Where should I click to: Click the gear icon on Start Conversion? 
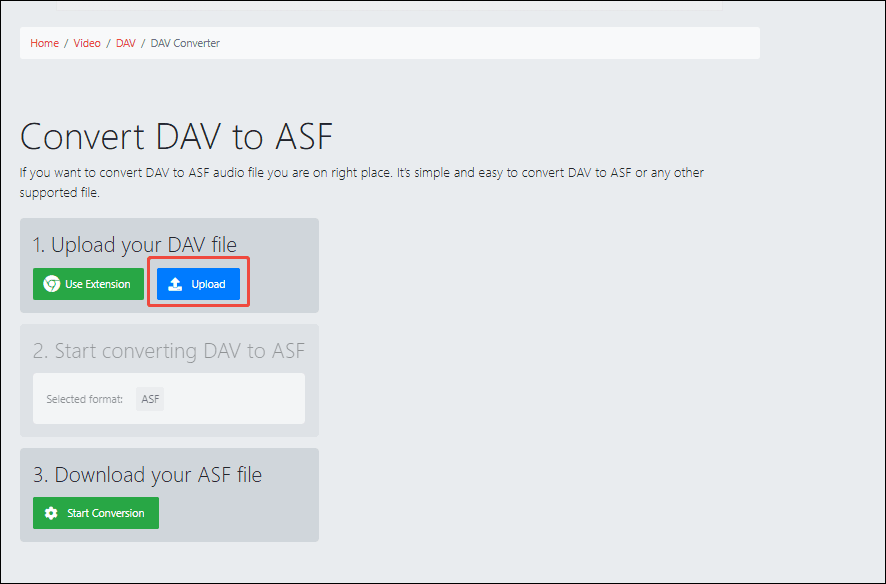coord(50,512)
